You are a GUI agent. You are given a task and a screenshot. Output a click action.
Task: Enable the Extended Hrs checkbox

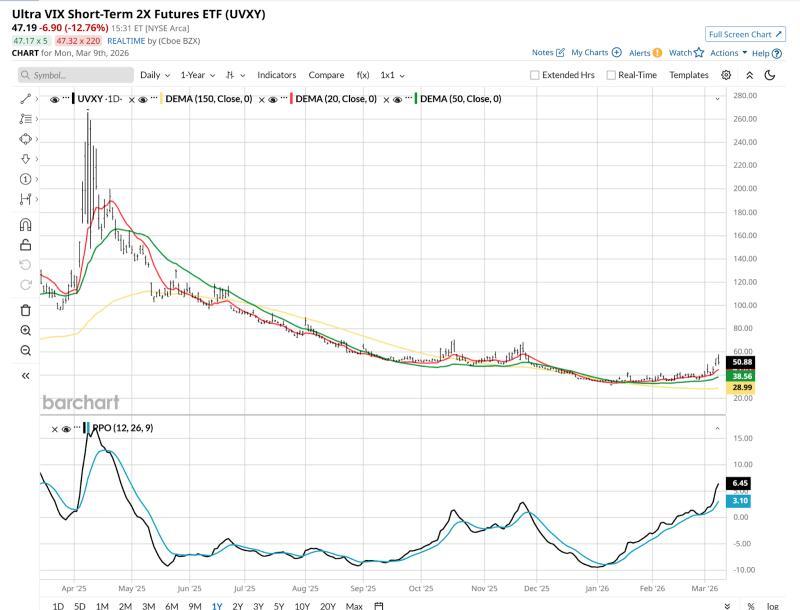click(x=534, y=75)
